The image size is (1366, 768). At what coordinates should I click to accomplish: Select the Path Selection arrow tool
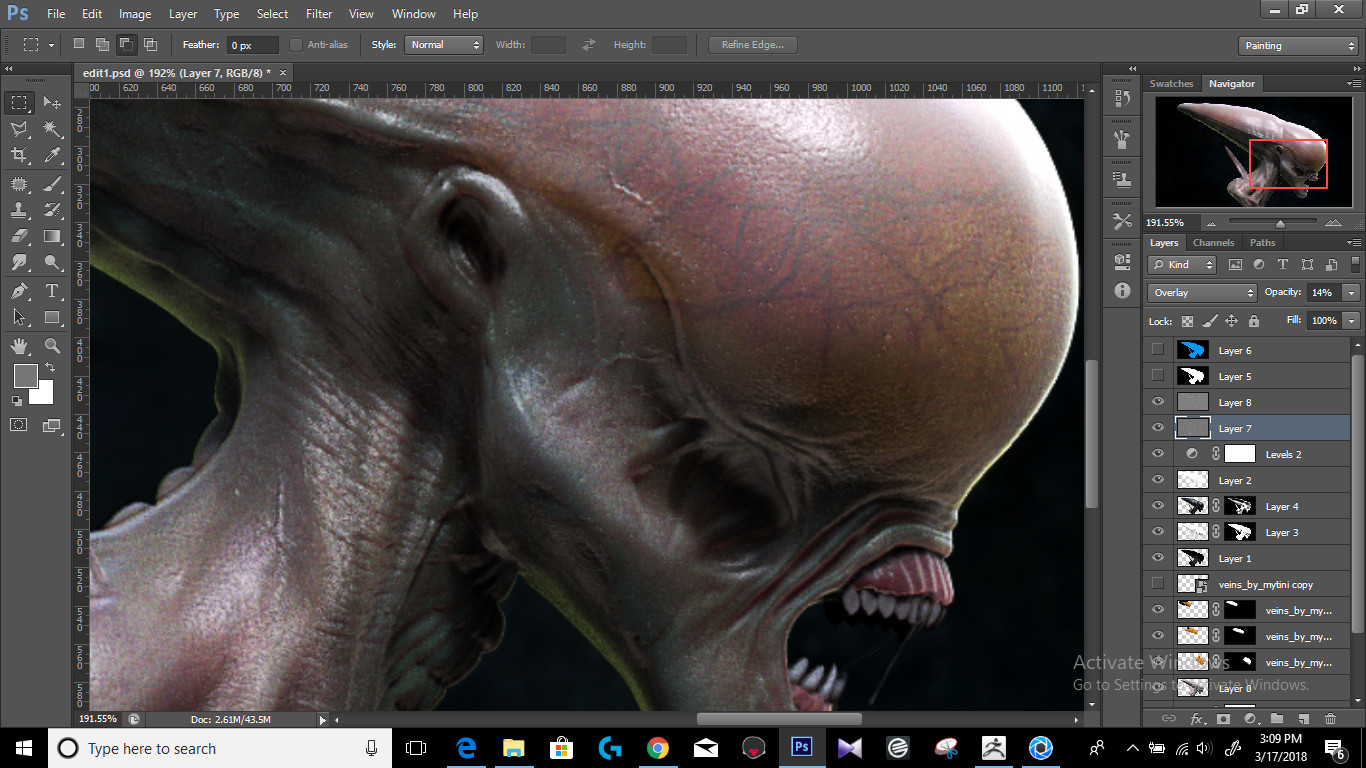click(x=19, y=318)
